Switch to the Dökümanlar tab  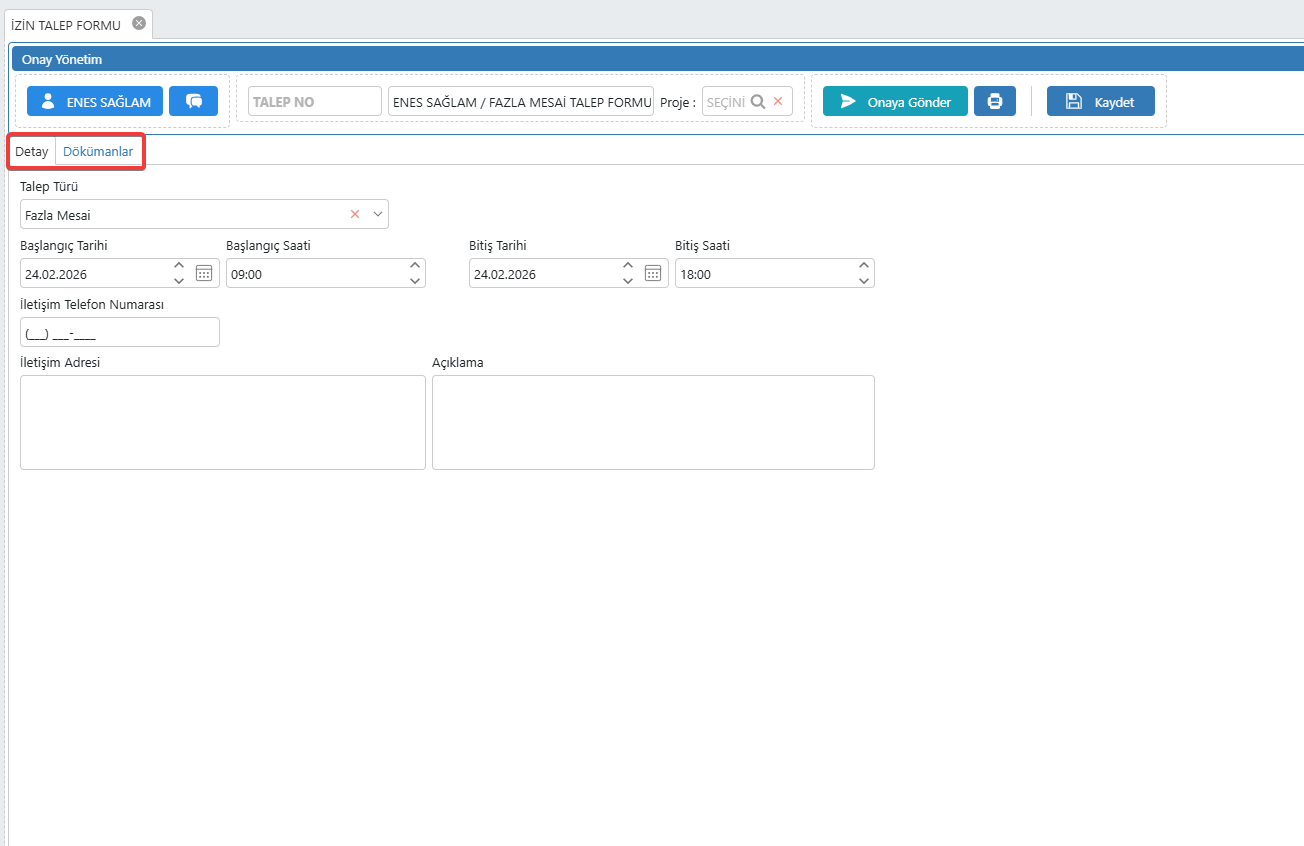pyautogui.click(x=98, y=152)
